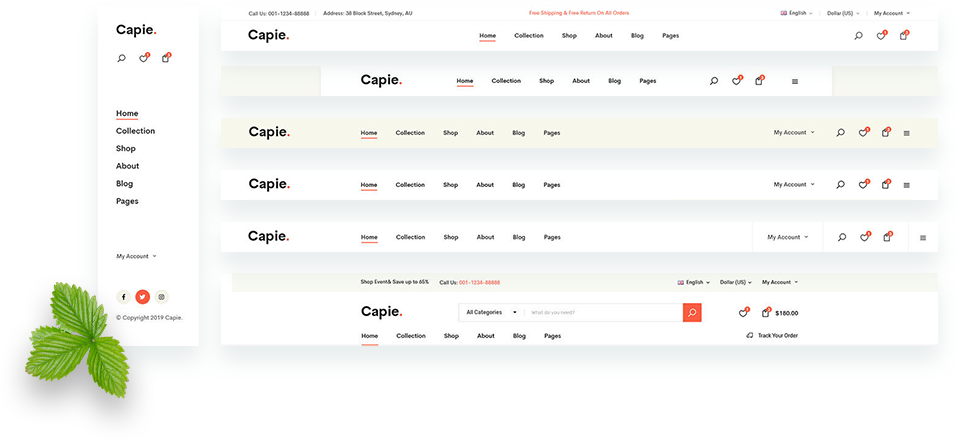Screen dimensions: 958x441
Task: Expand My Account in left sidebar
Action: point(136,256)
